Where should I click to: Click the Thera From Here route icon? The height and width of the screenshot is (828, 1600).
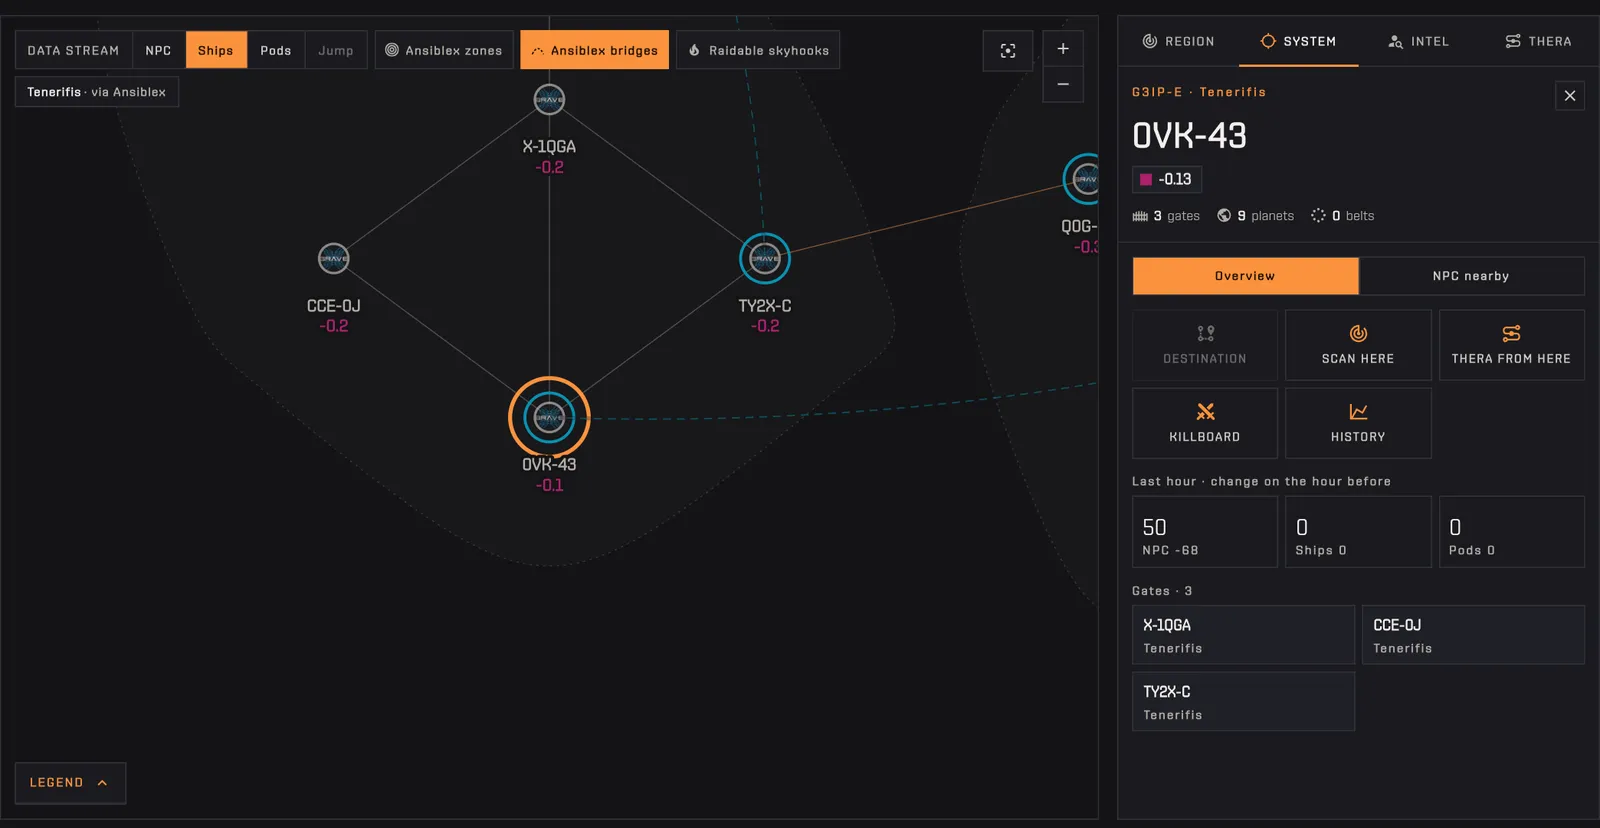1511,333
